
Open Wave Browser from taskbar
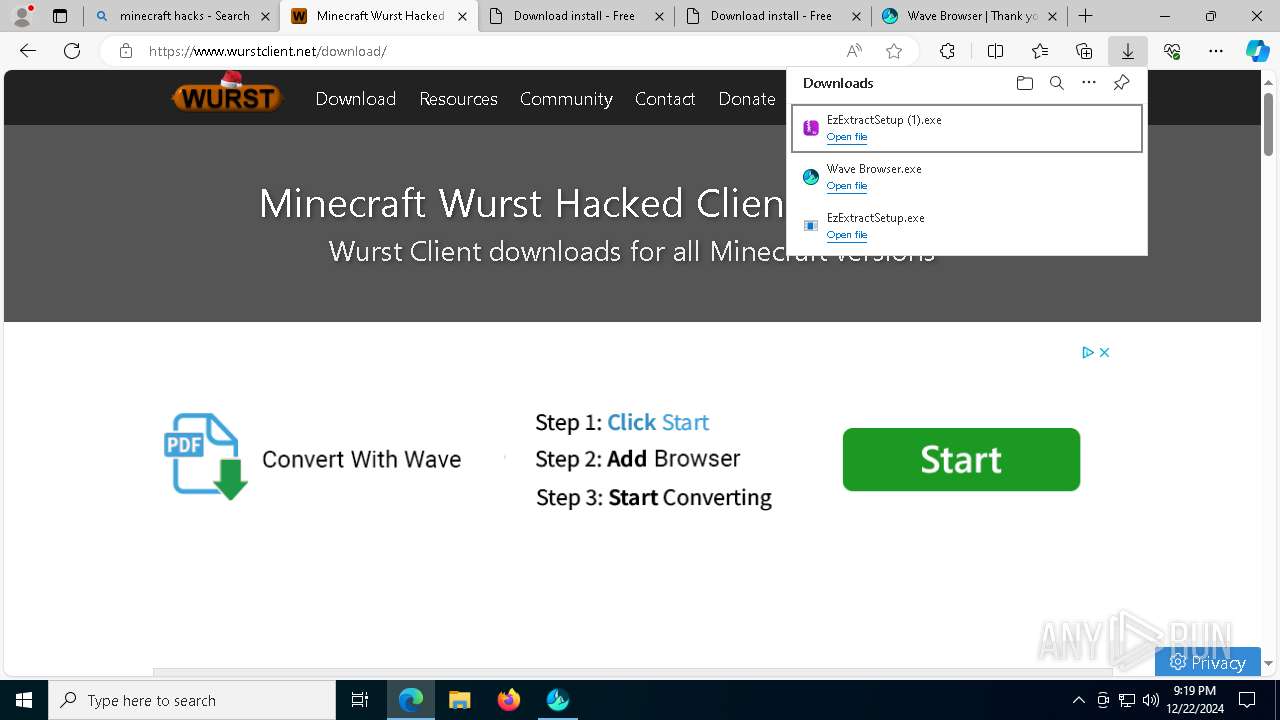[558, 700]
